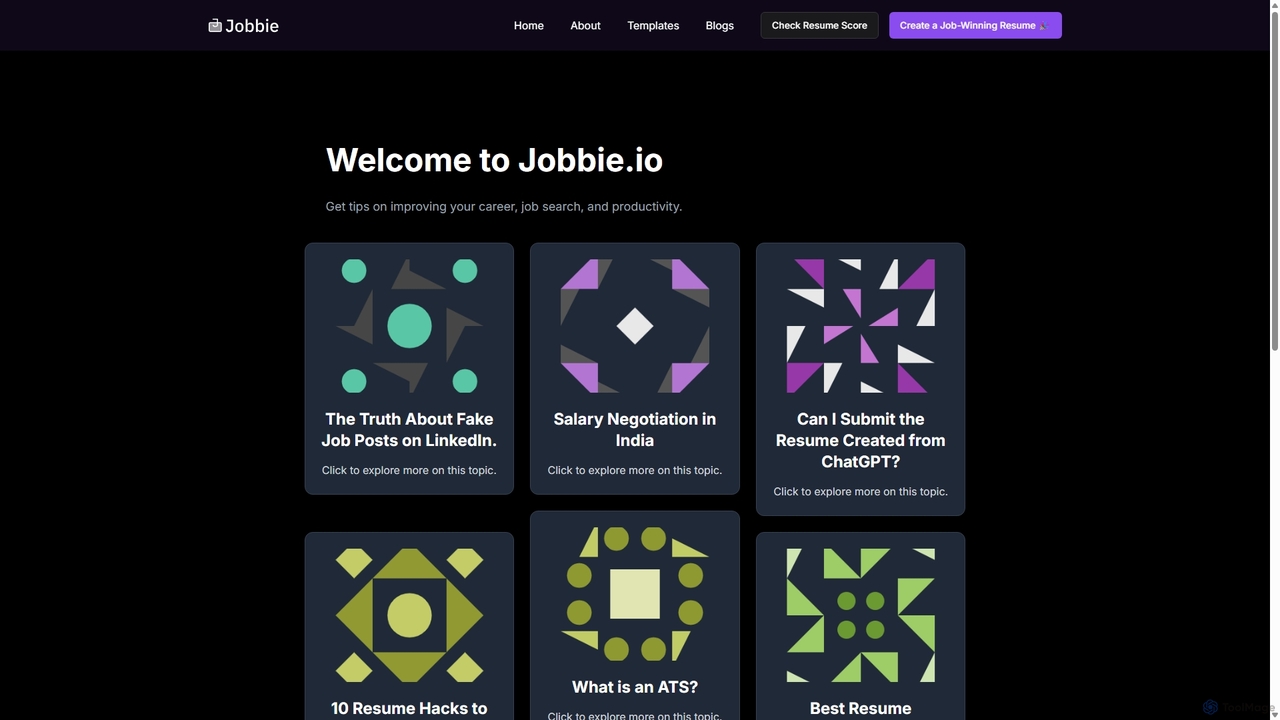Open the Fake Job Posts on LinkedIn thumbnail
The width and height of the screenshot is (1280, 720).
[x=409, y=326]
